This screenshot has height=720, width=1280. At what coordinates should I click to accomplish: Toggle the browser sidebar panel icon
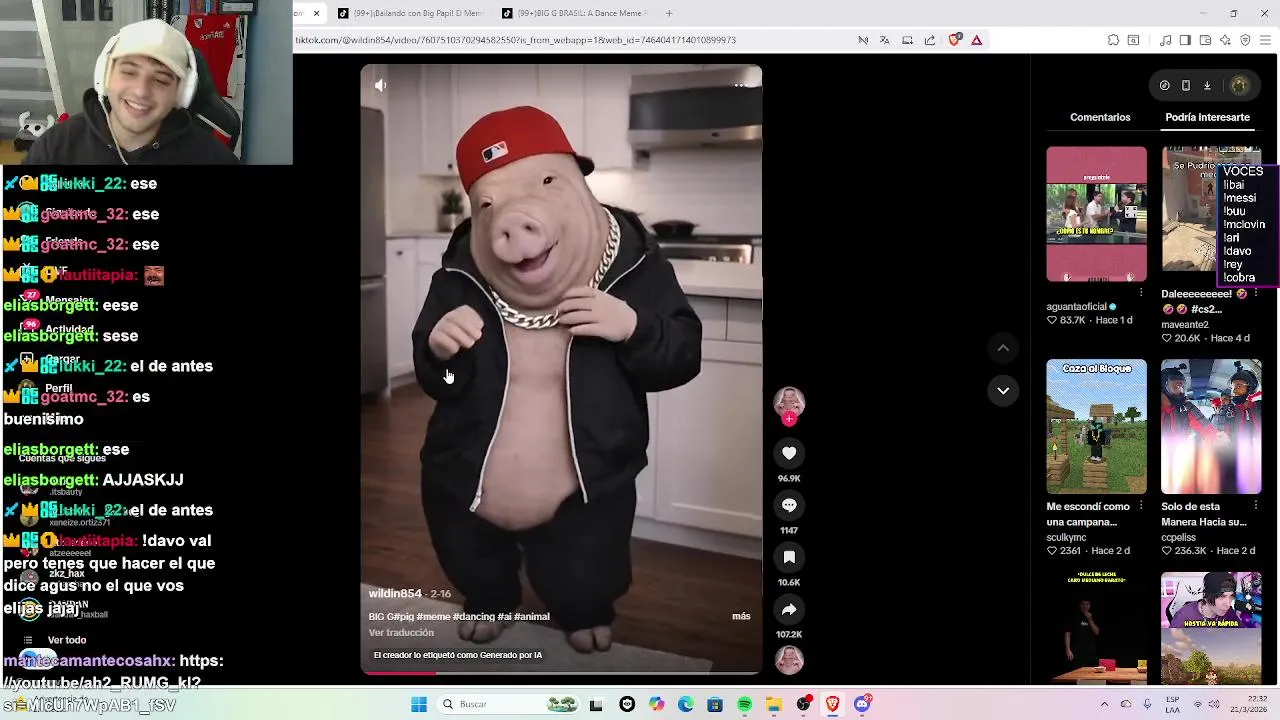tap(1185, 40)
